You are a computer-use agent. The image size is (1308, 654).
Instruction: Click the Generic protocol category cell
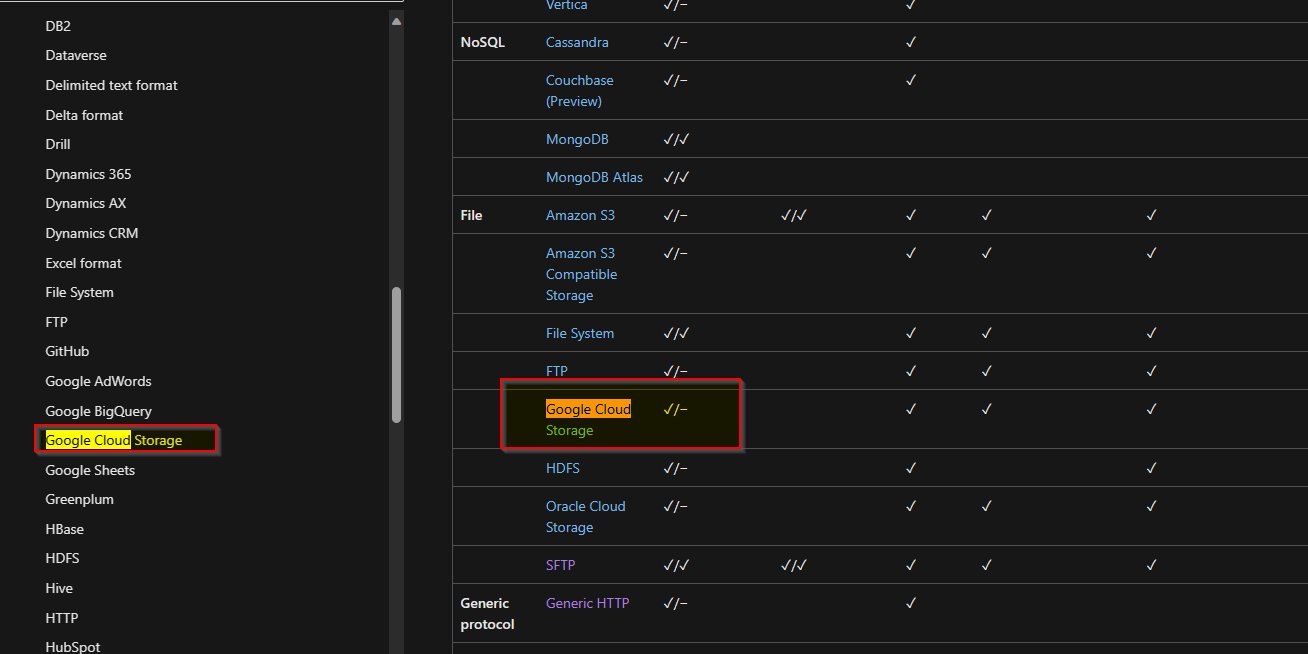click(487, 613)
